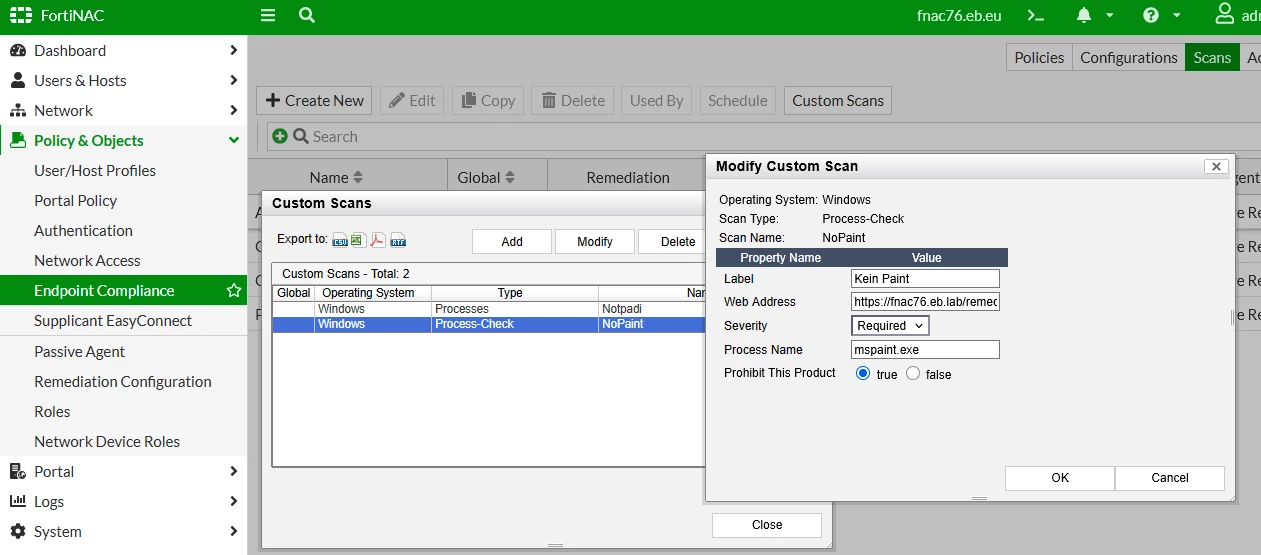This screenshot has height=555, width=1261.
Task: Click Close in Custom Scans dialog
Action: click(767, 525)
